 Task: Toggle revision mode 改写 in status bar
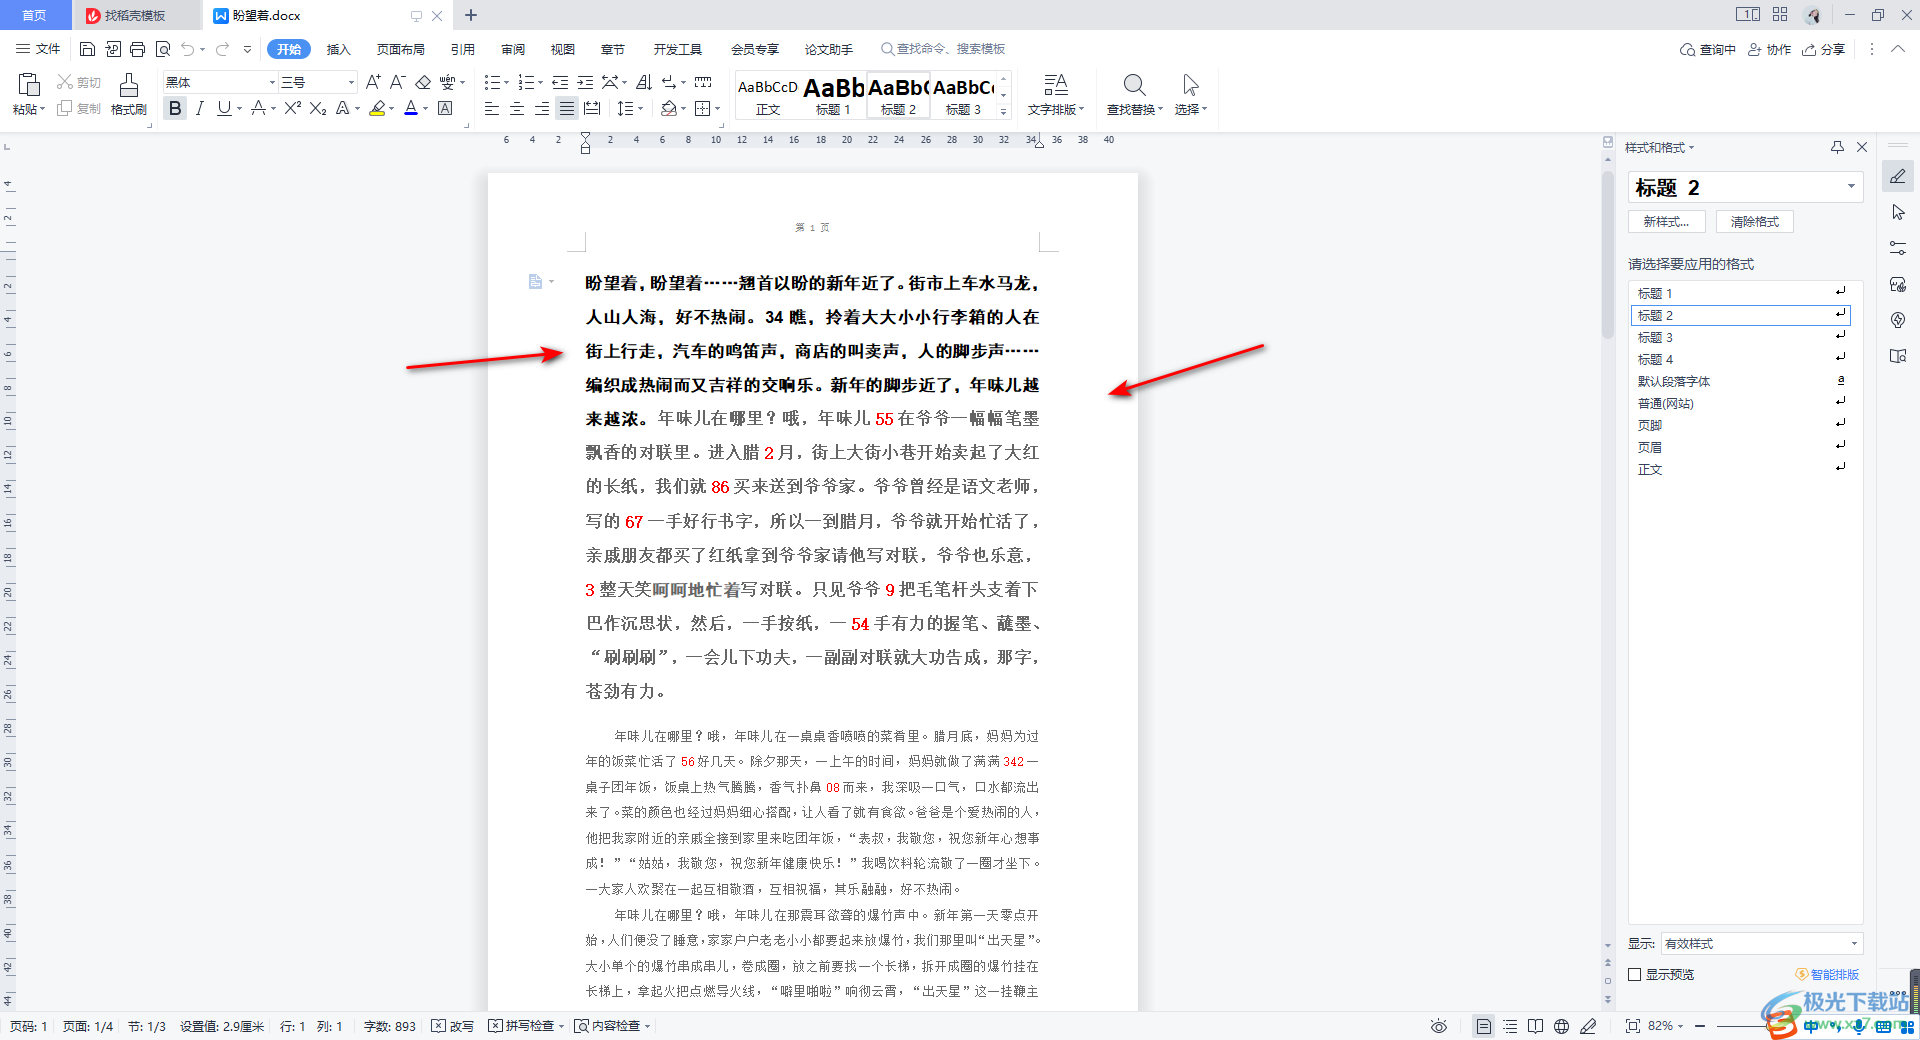point(453,1026)
